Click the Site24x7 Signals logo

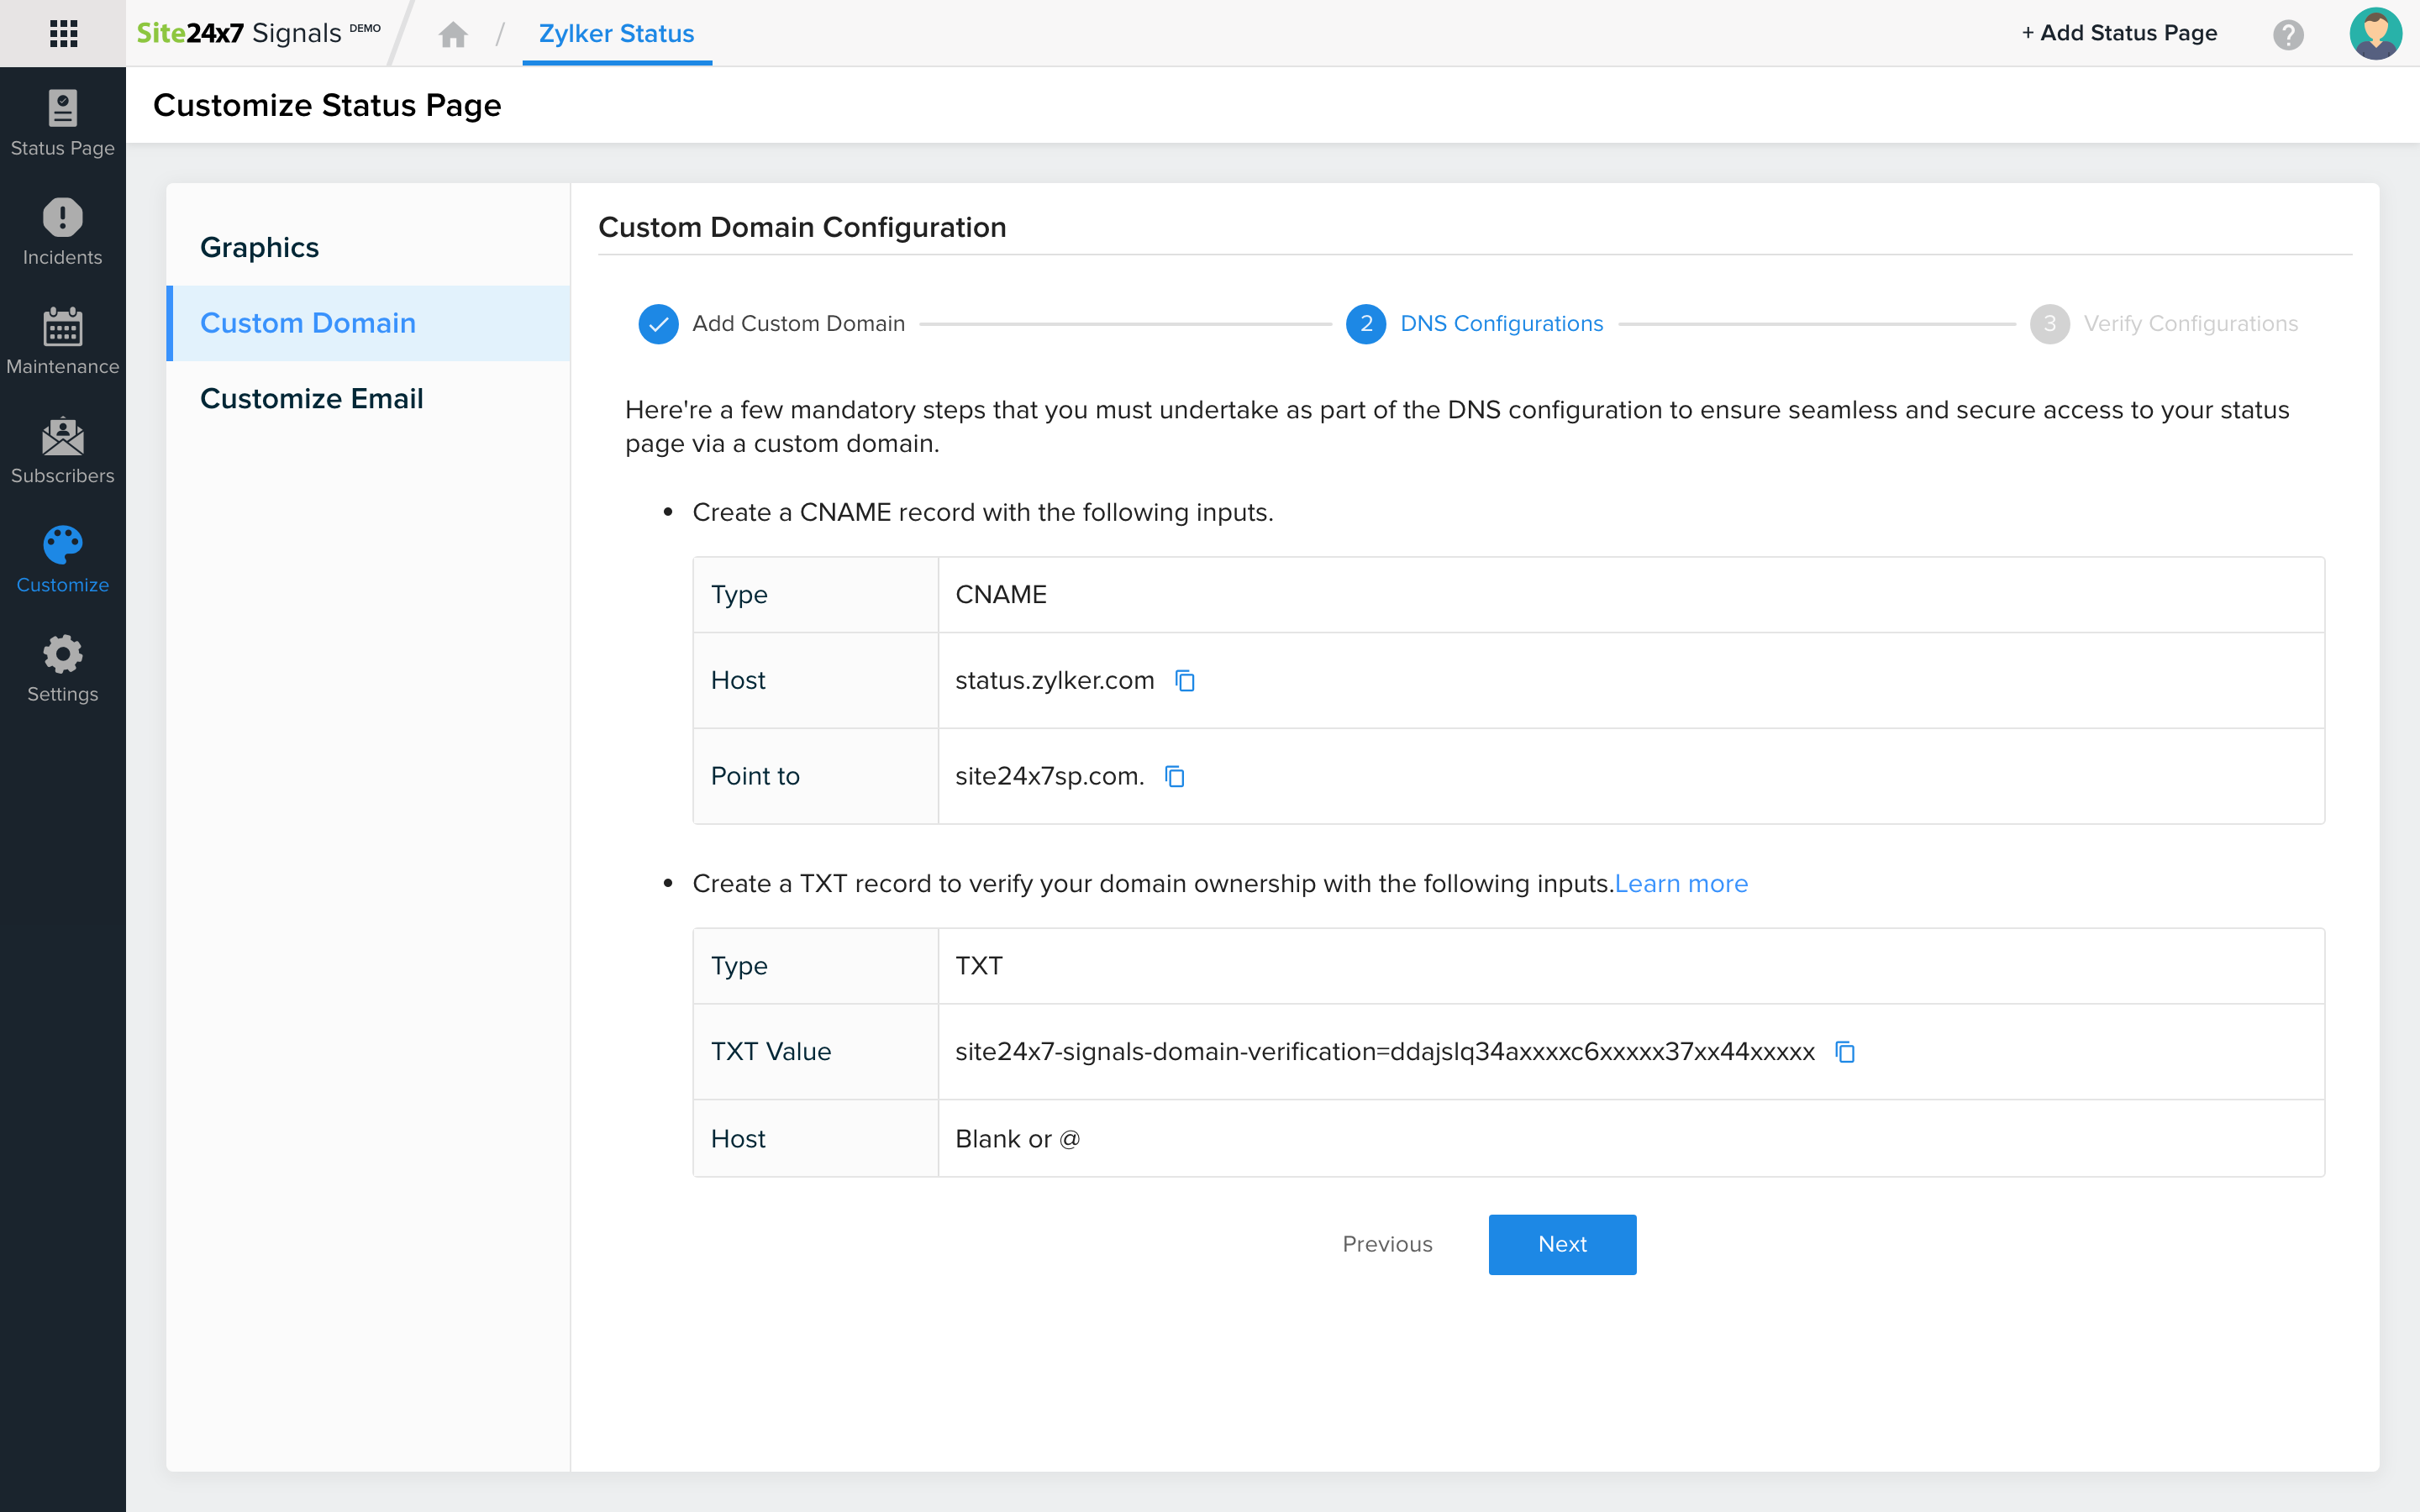click(x=258, y=33)
